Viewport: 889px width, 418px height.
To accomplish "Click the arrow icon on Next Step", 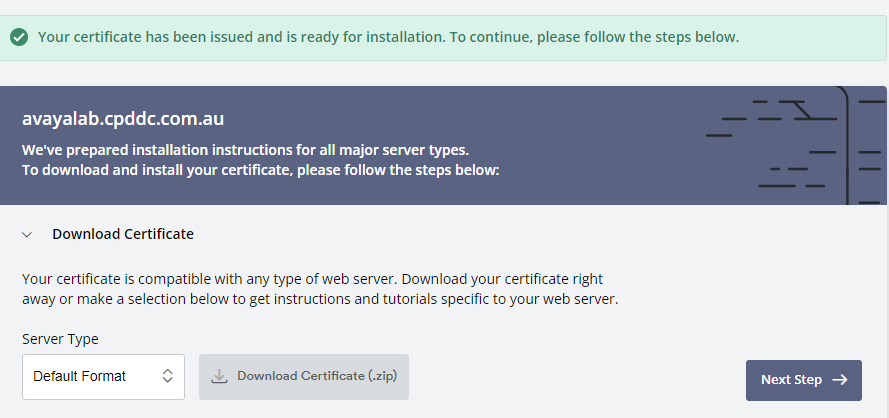I will point(840,380).
